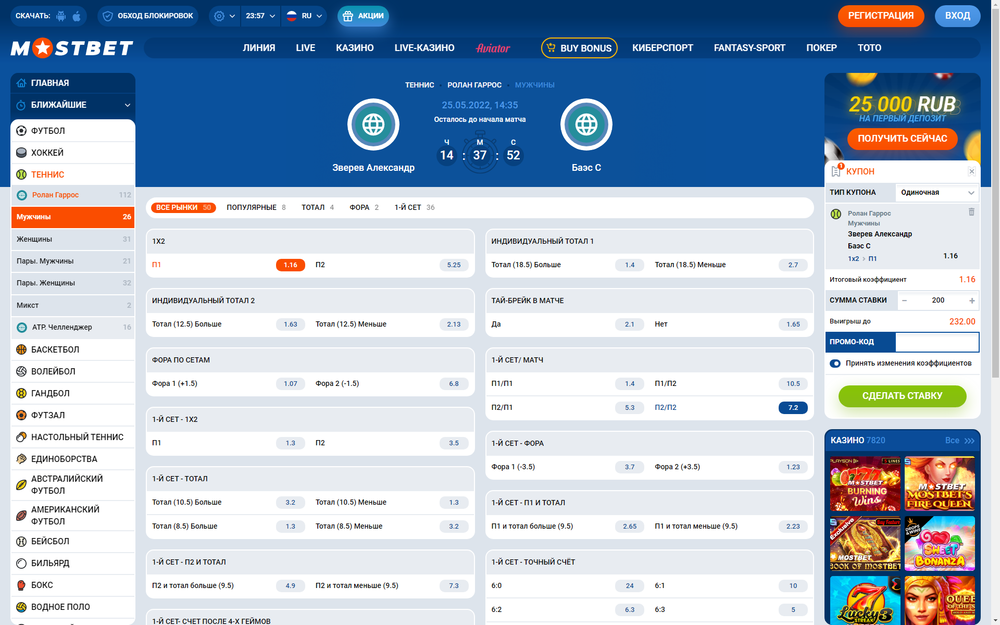This screenshot has width=1000, height=625.
Task: Select the Женщины category in the sidebar
Action: [x=73, y=239]
